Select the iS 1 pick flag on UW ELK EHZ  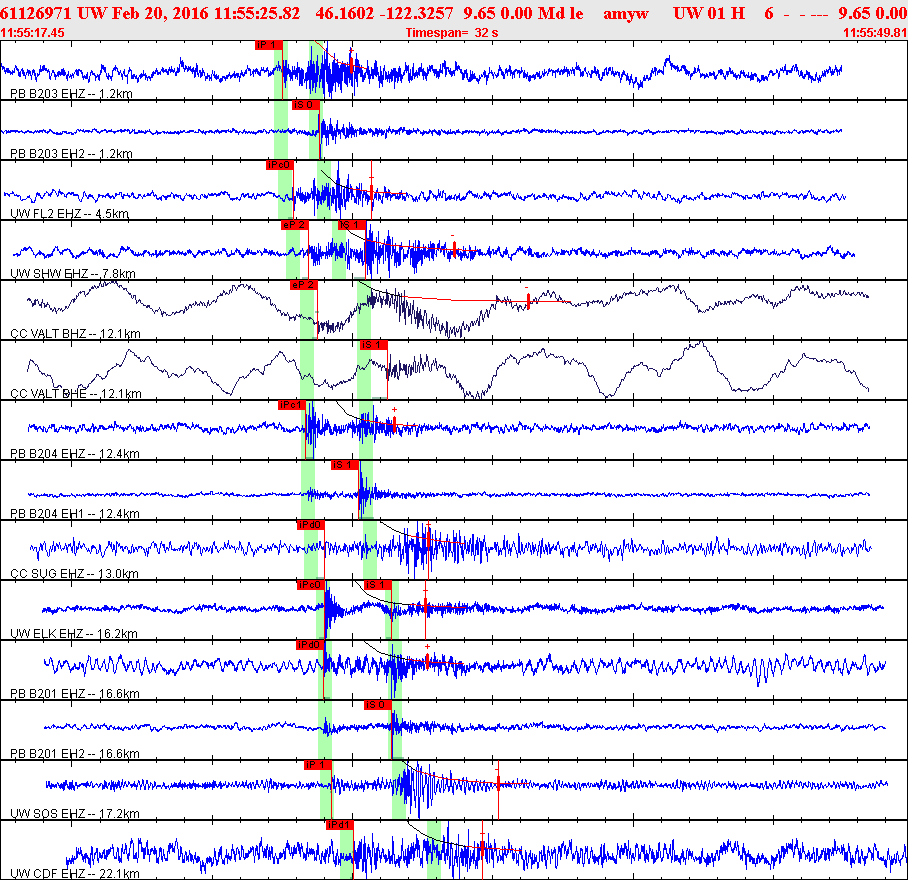pyautogui.click(x=378, y=585)
